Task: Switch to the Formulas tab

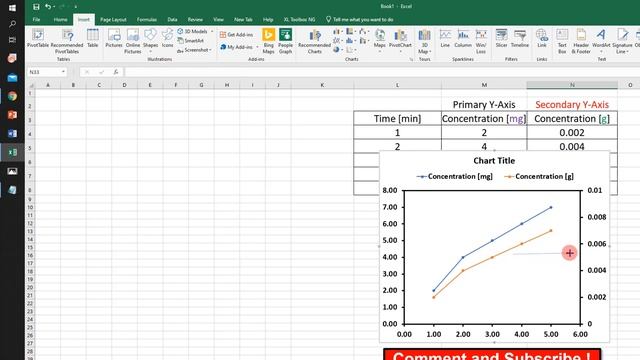Action: pos(147,20)
